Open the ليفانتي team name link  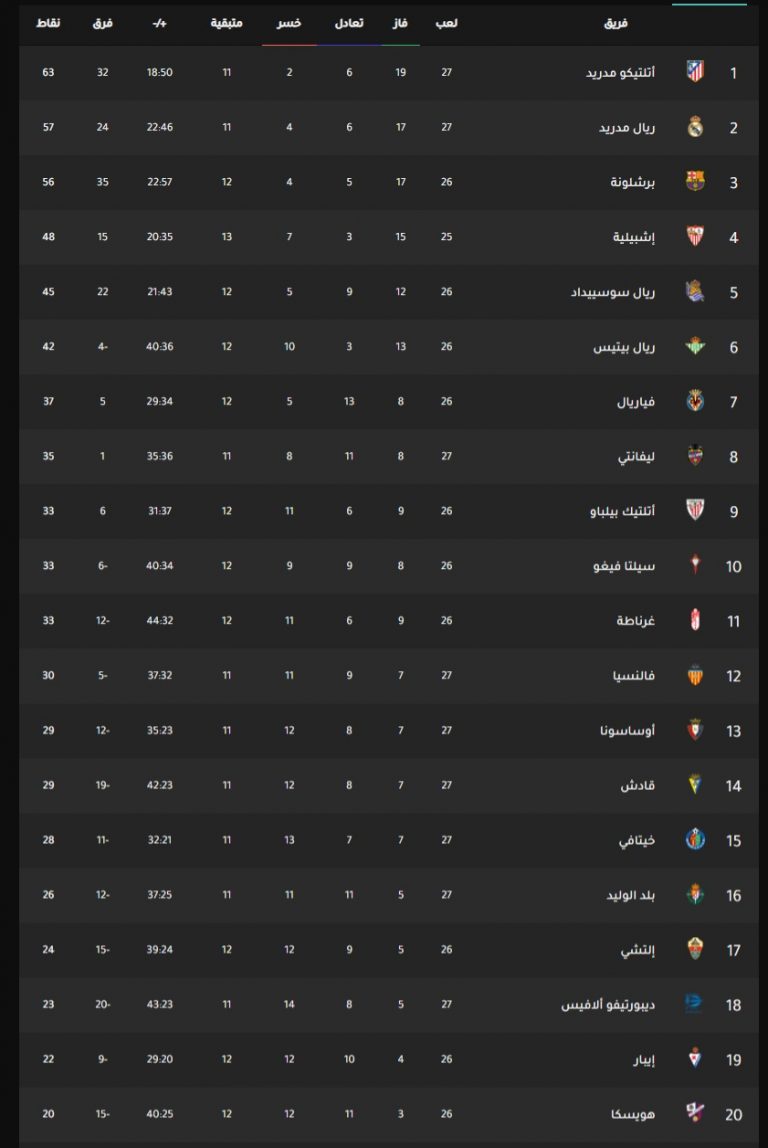click(636, 456)
